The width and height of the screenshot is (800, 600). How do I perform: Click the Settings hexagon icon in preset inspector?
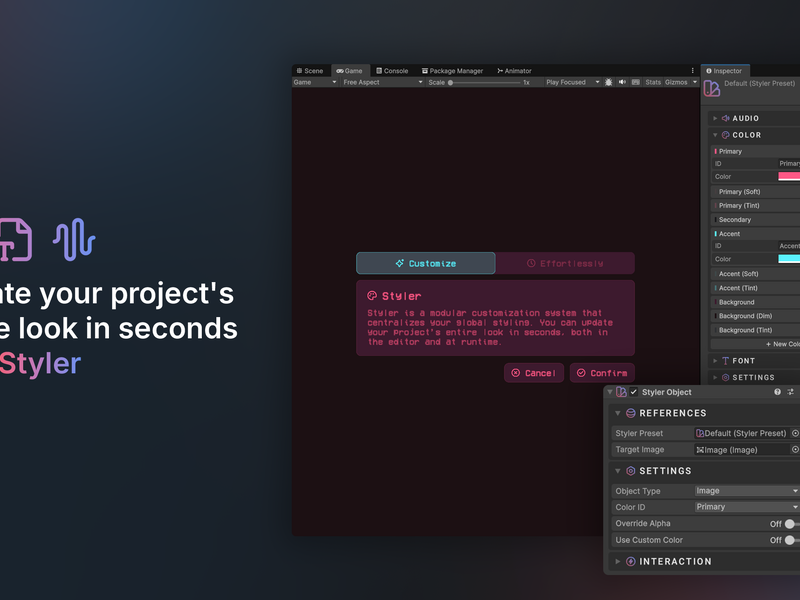(x=726, y=378)
